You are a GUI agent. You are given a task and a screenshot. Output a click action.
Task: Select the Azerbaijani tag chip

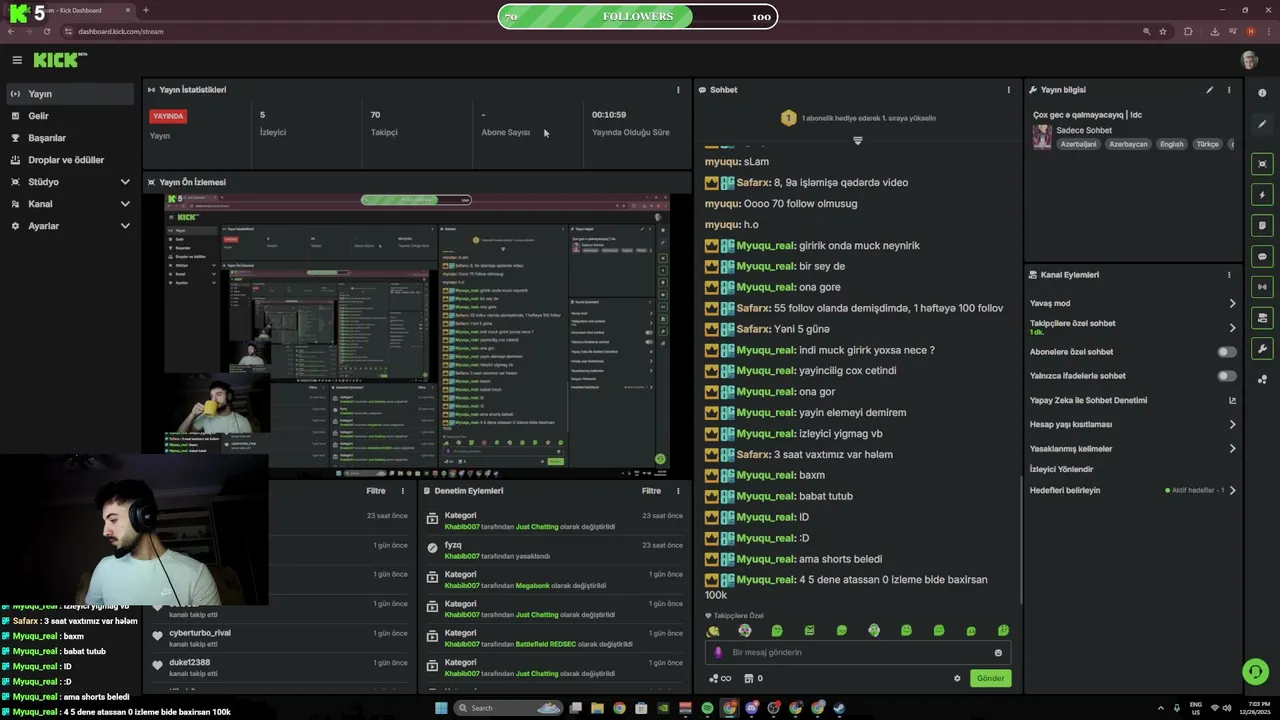click(1078, 144)
